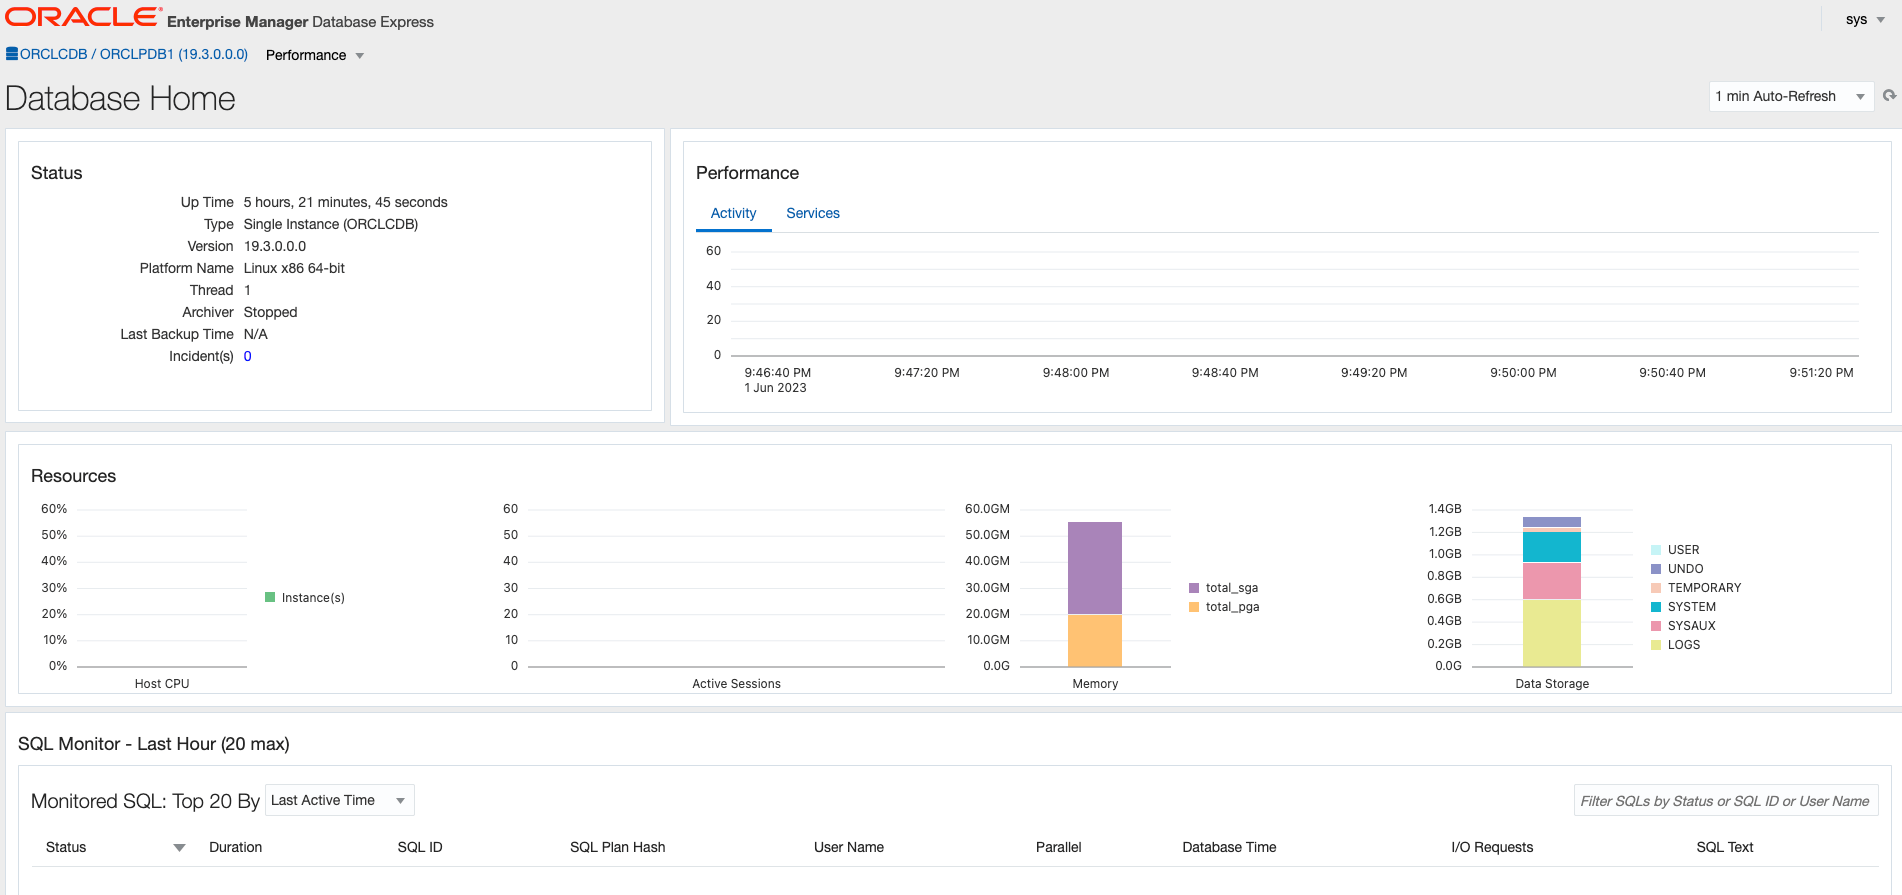The width and height of the screenshot is (1902, 895).
Task: Click the database icon beside ORCLCDB
Action: [x=12, y=54]
